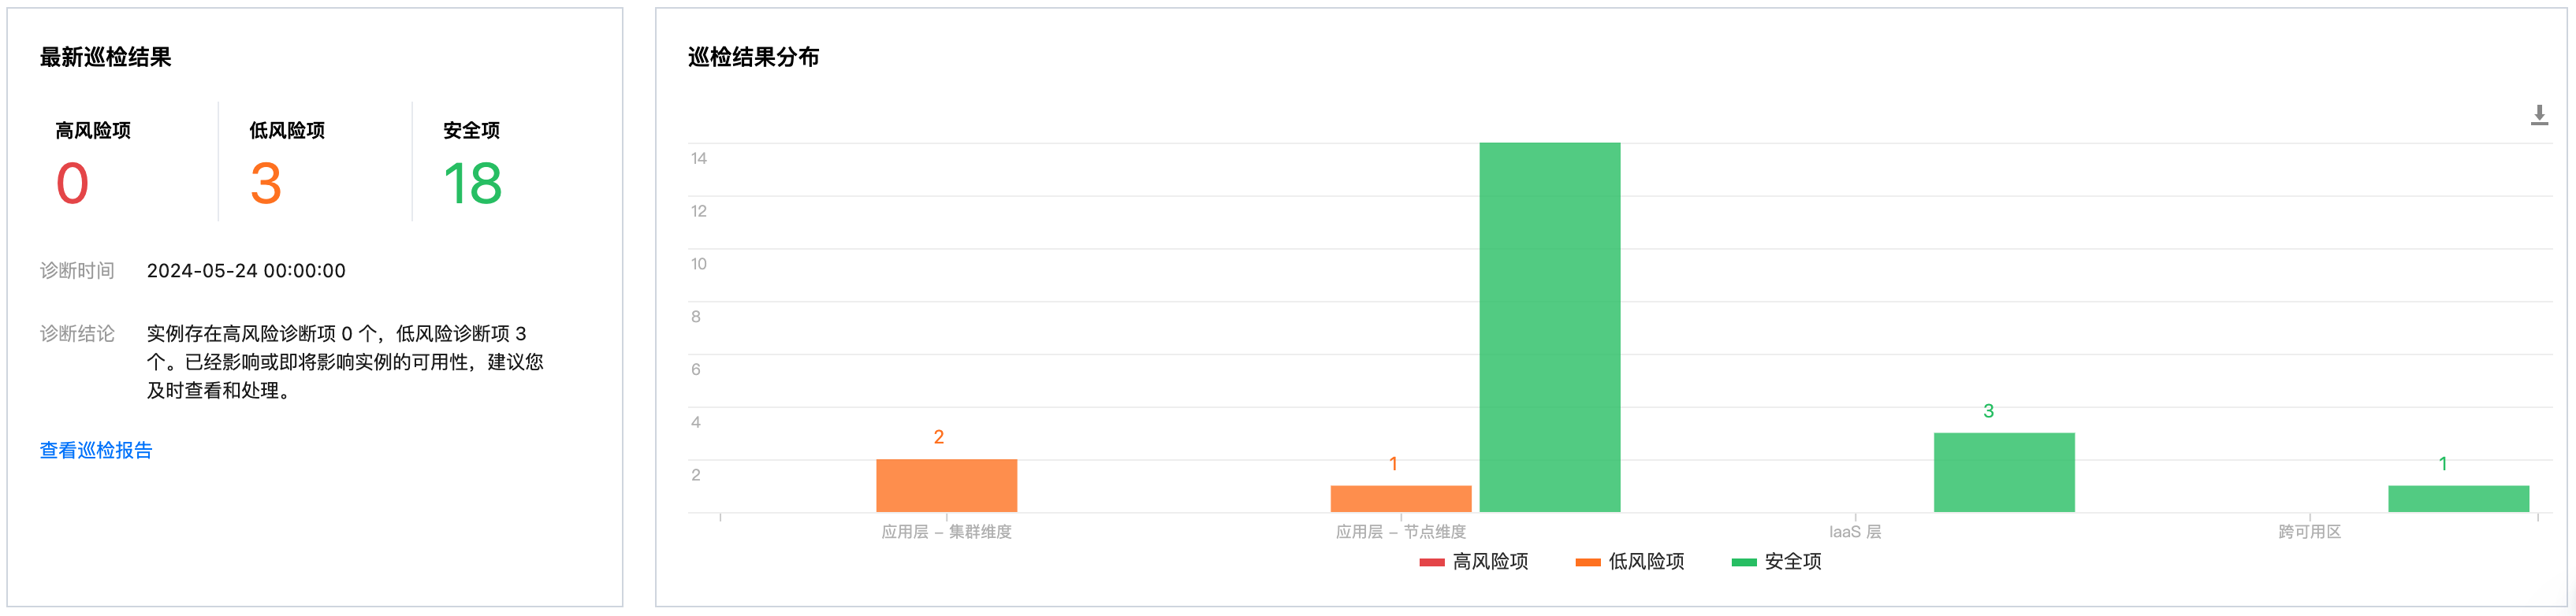2576x616 pixels.
Task: Click the 安全项 count of 18
Action: click(472, 184)
